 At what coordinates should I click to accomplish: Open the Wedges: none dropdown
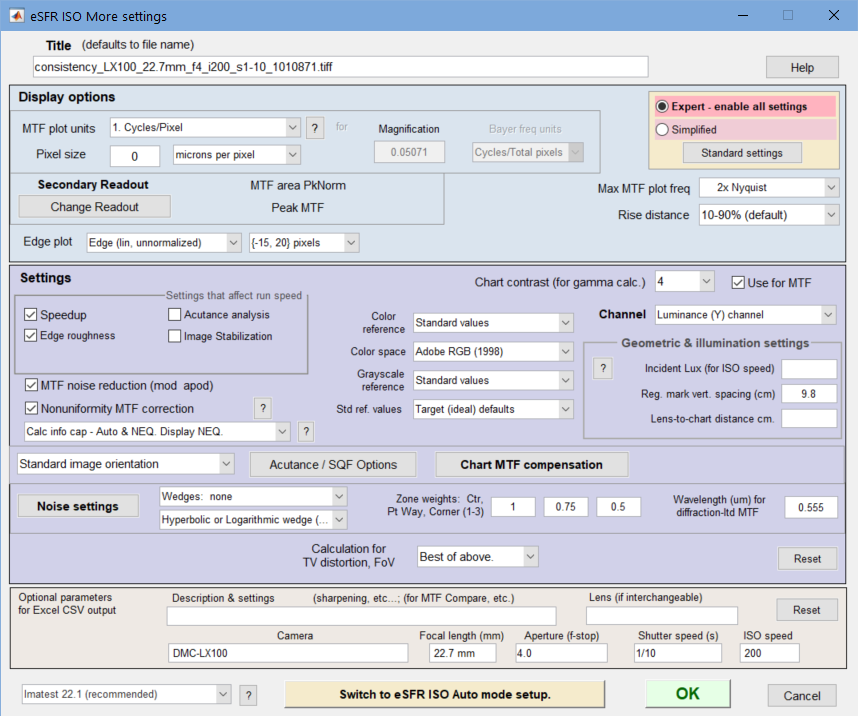pyautogui.click(x=253, y=496)
